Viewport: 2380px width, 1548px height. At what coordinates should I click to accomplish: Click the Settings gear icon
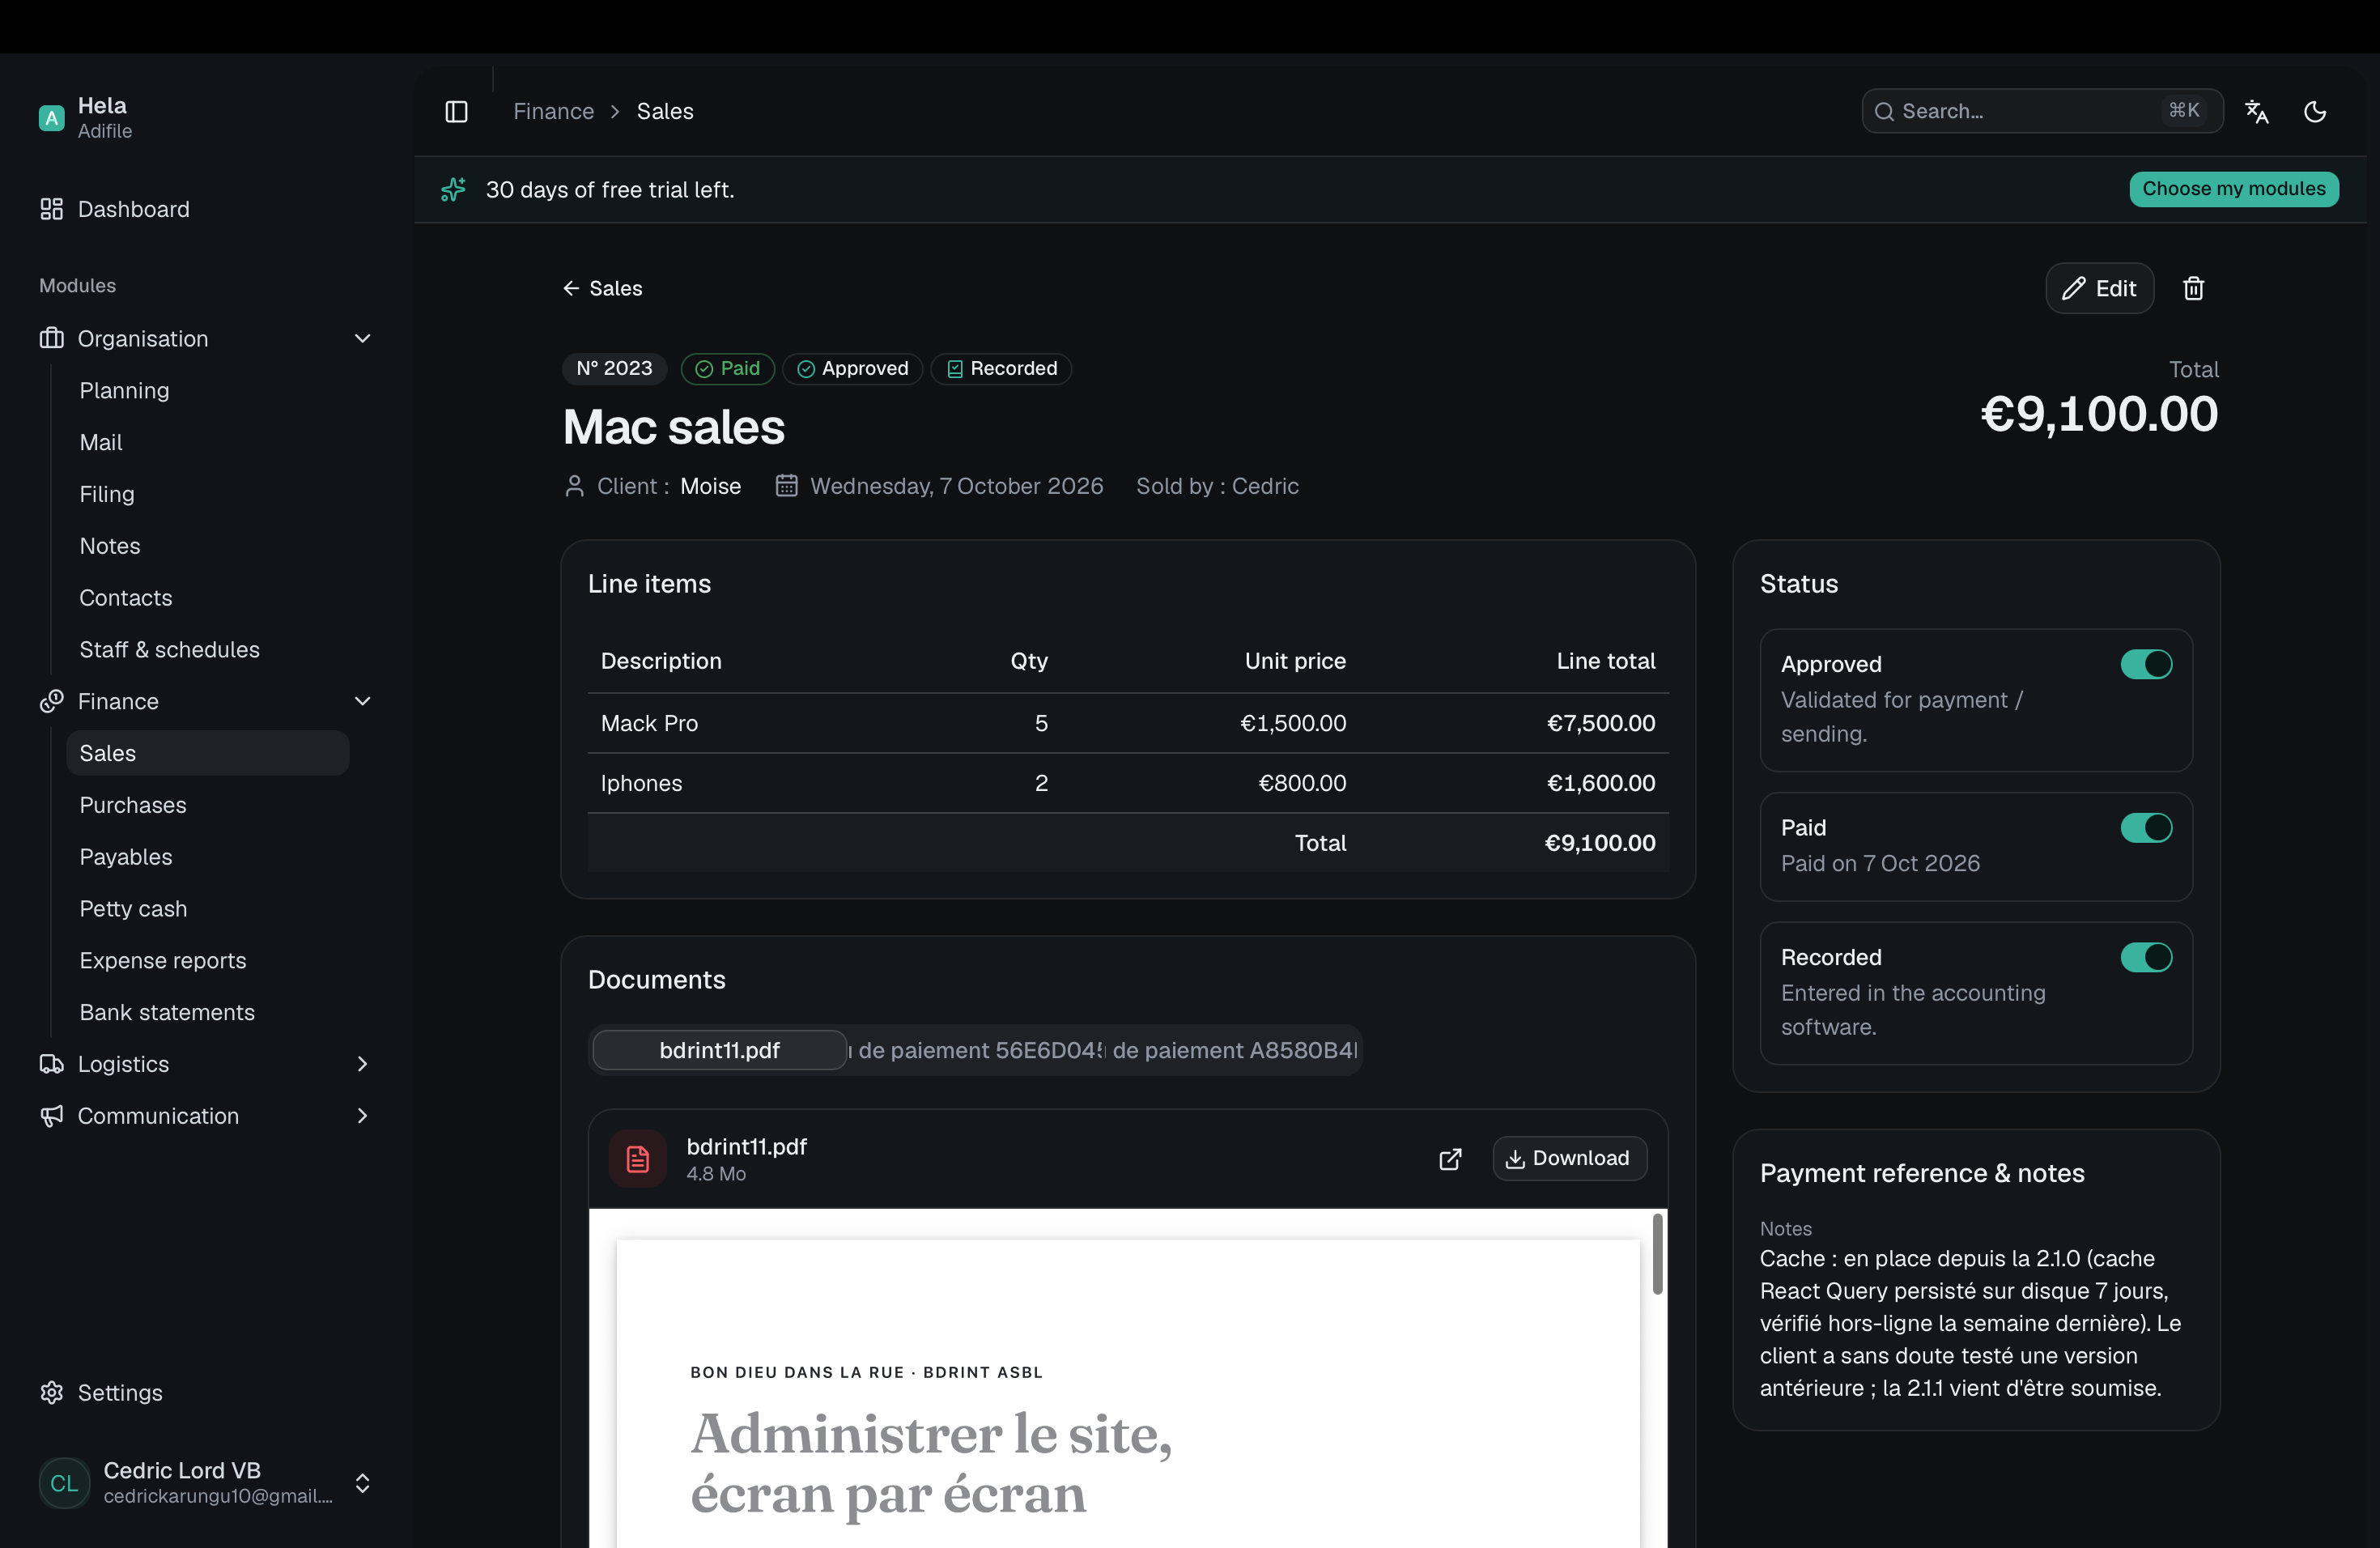pos(51,1392)
